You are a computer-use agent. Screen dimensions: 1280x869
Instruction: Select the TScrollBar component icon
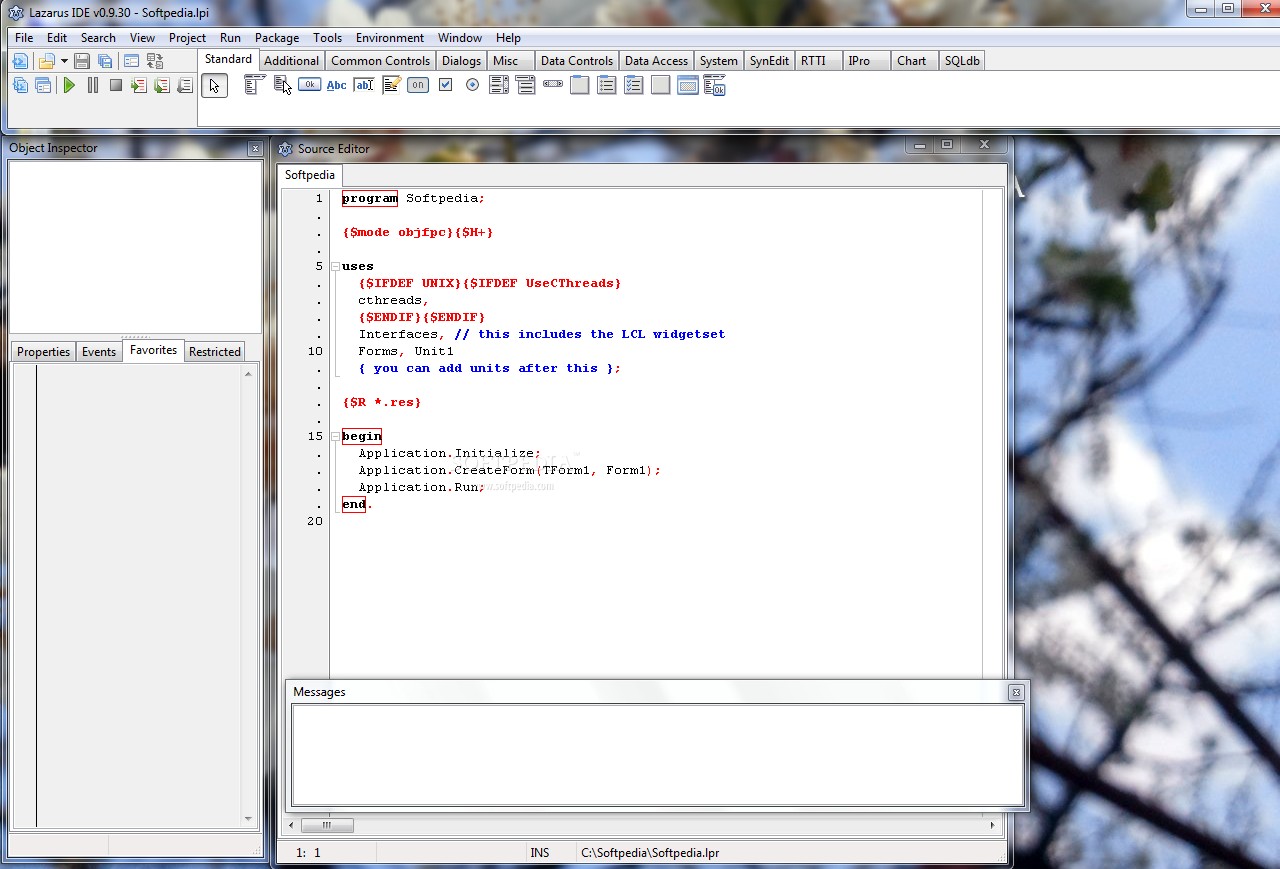pos(553,85)
